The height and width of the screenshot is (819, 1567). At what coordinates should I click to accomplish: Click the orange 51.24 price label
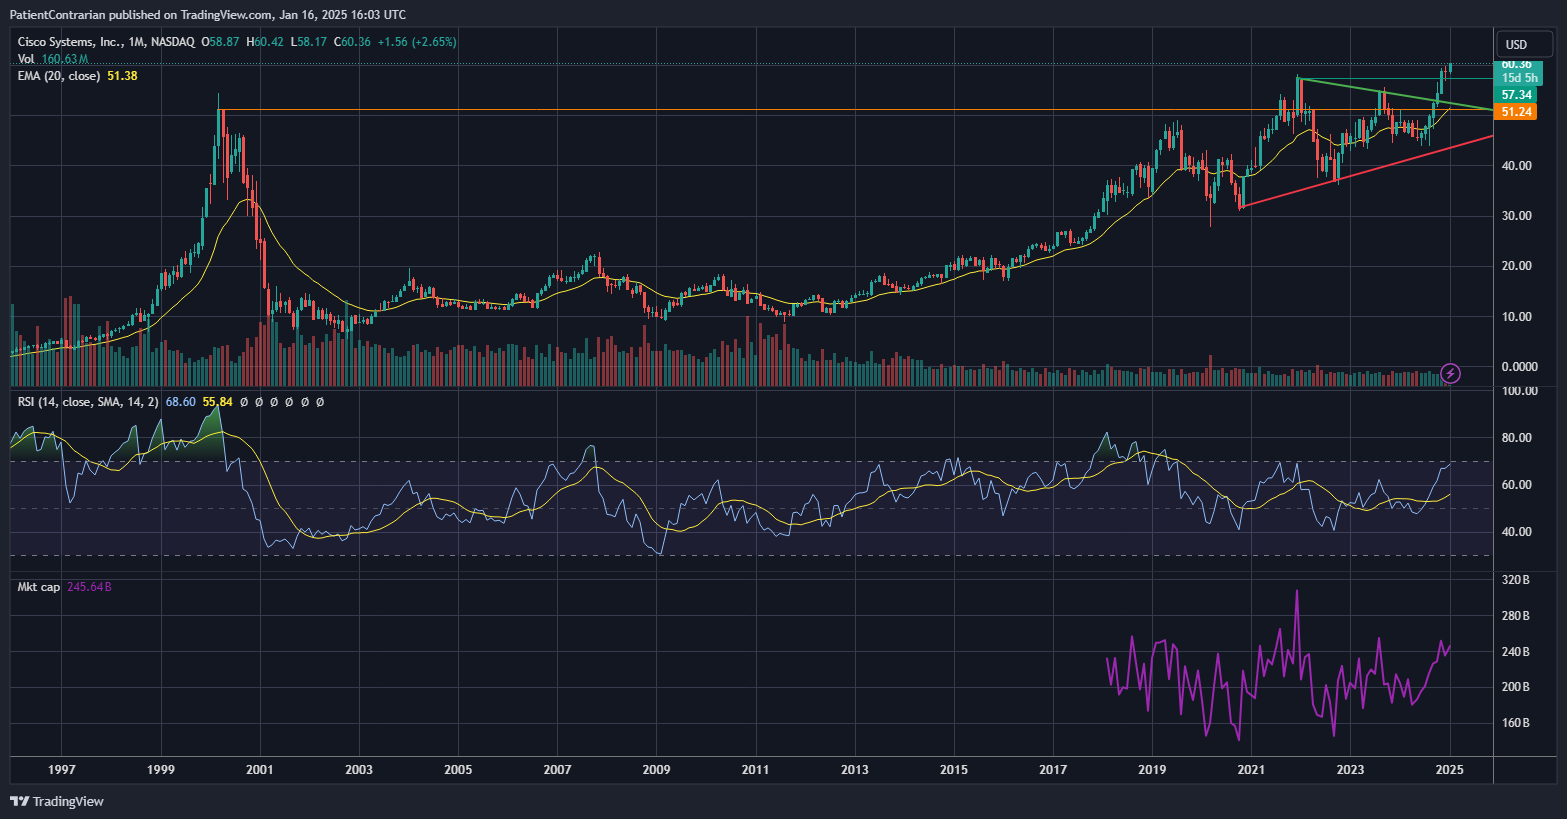1517,112
